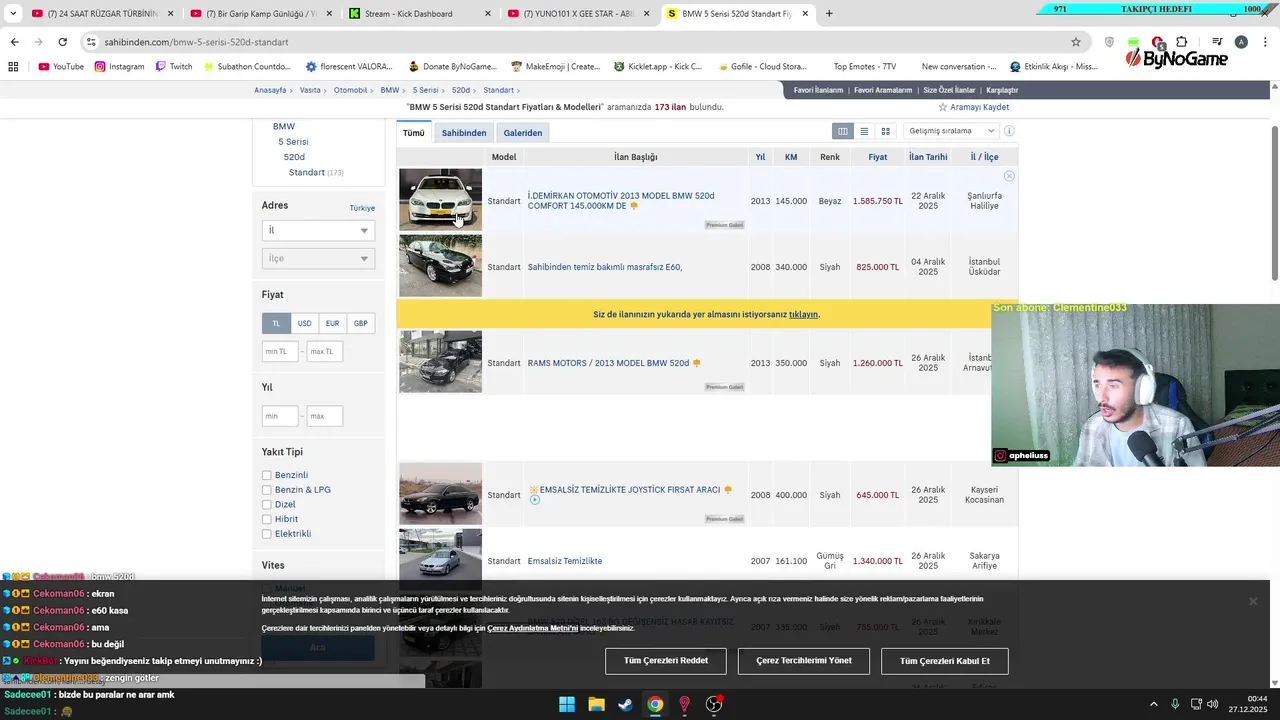Open the Otomobil breadcrumb link
This screenshot has width=1280, height=720.
click(350, 90)
